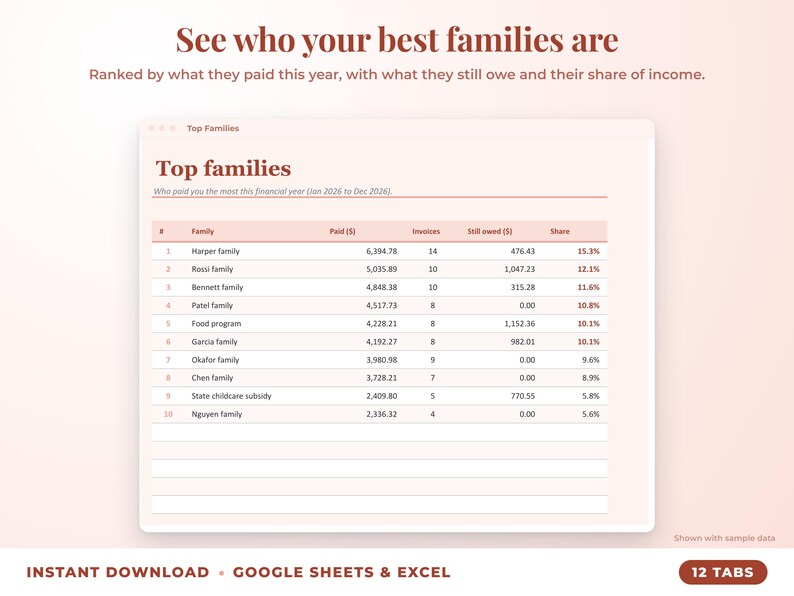Select the Nguyen family cell
Image resolution: width=794 pixels, height=596 pixels.
[217, 414]
